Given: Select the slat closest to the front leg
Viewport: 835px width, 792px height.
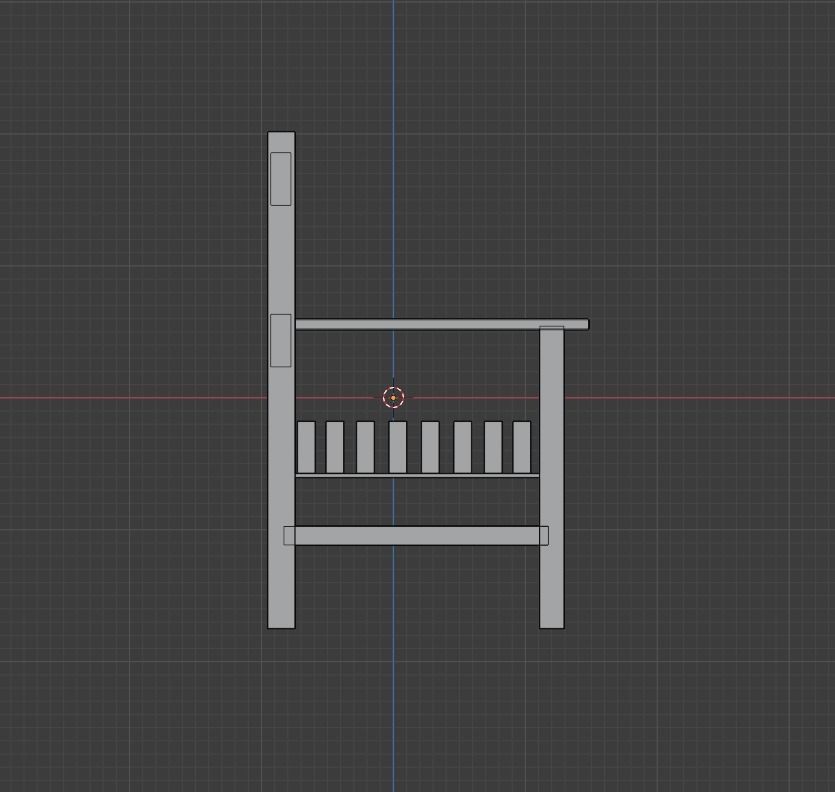Looking at the screenshot, I should point(522,447).
